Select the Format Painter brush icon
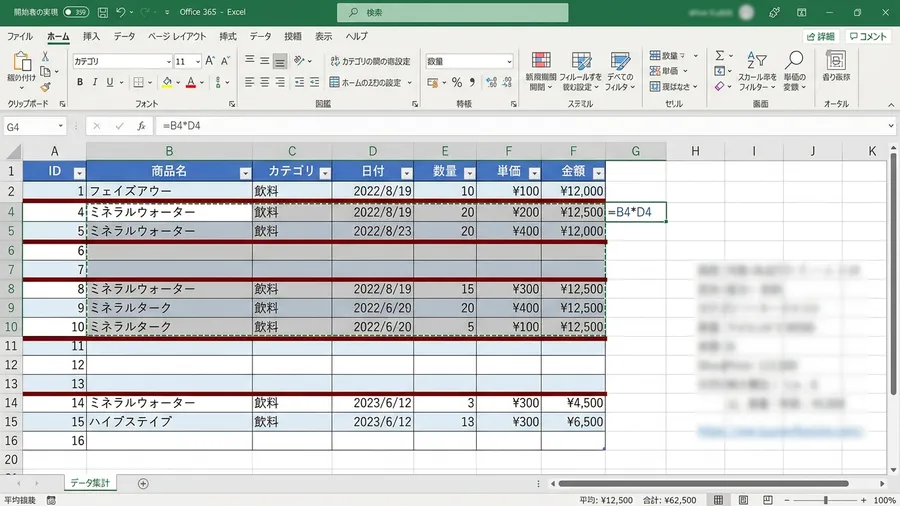The height and width of the screenshot is (506, 900). click(45, 87)
